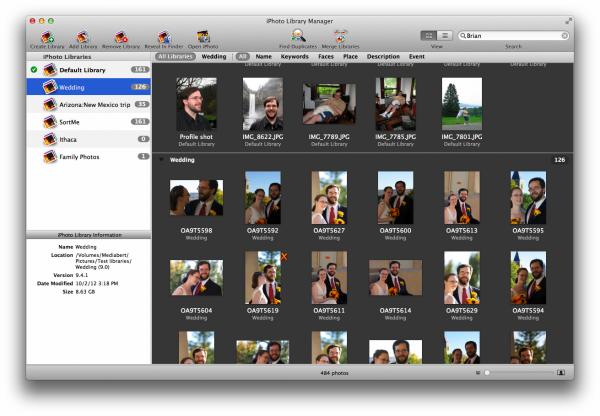Select the Wedding scope button
Viewport: 600px width, 416px height.
click(214, 57)
